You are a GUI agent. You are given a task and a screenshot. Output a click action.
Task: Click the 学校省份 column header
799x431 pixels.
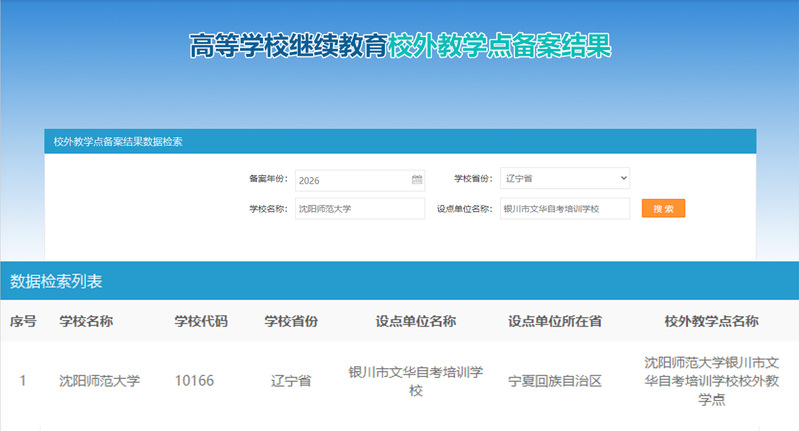pyautogui.click(x=291, y=321)
